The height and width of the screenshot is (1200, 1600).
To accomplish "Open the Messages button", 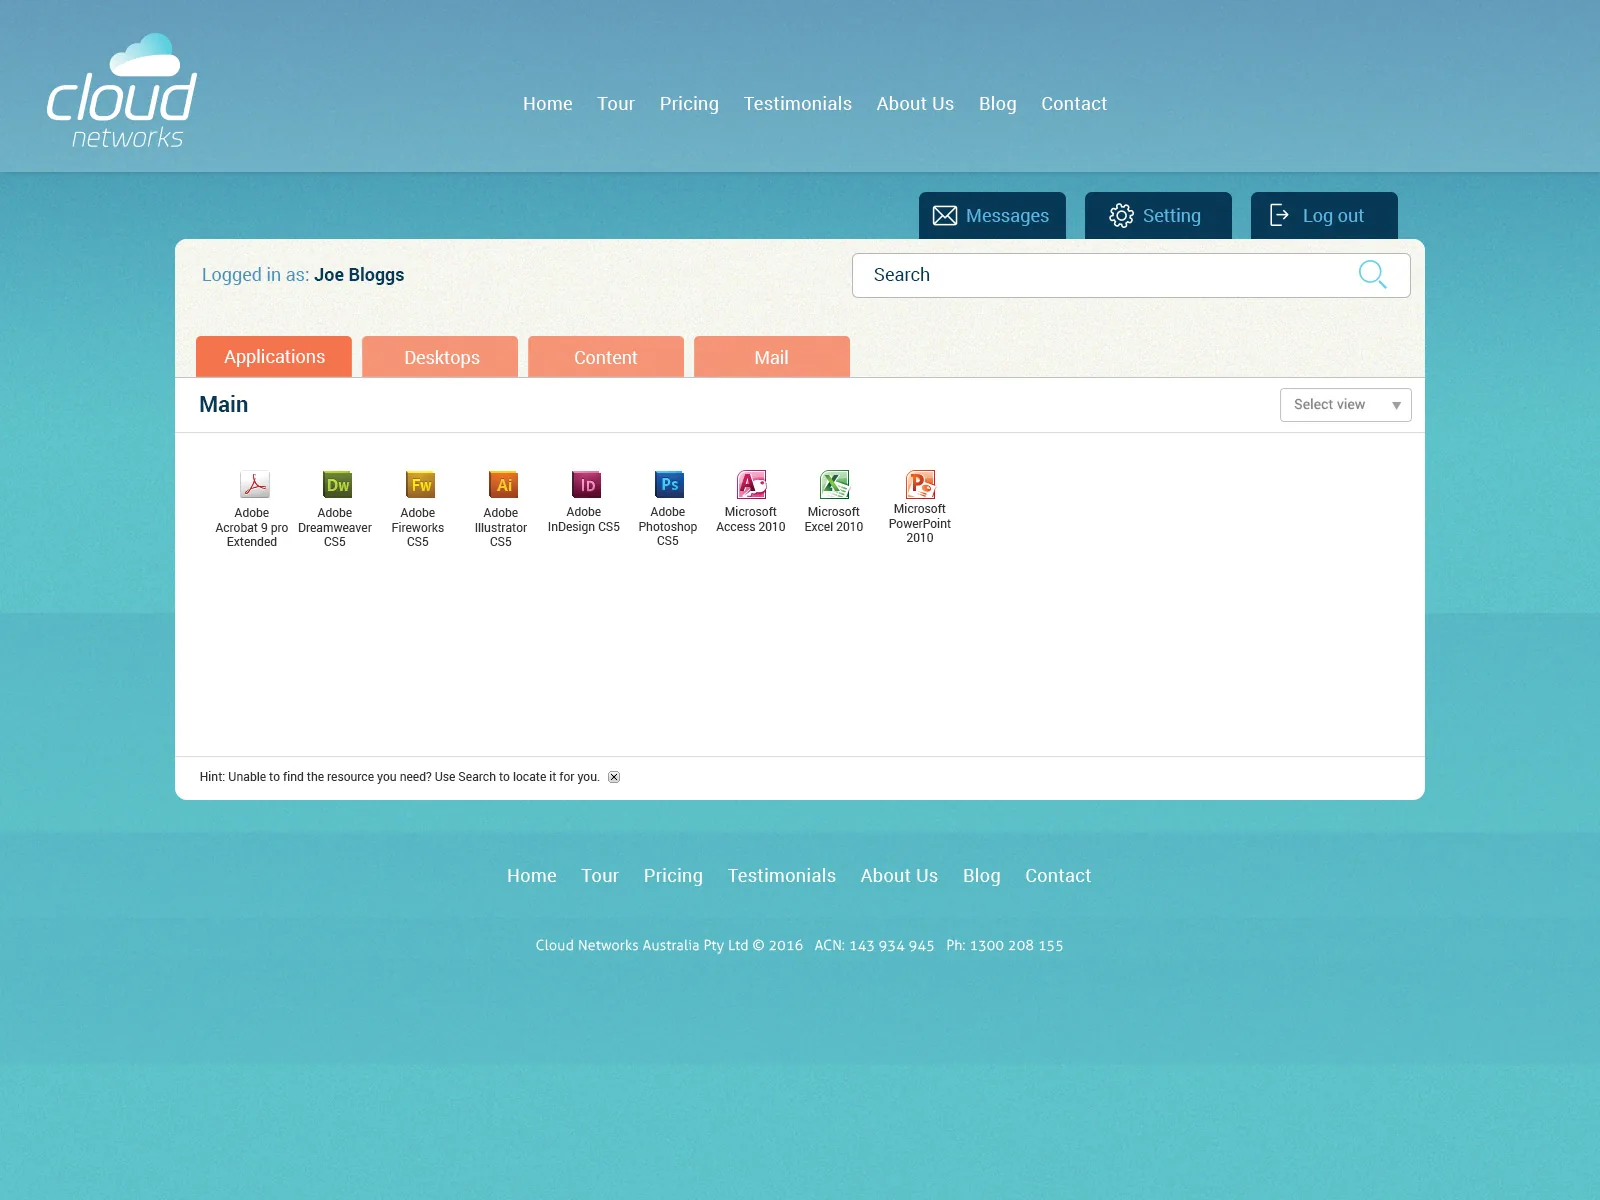I will (x=992, y=216).
